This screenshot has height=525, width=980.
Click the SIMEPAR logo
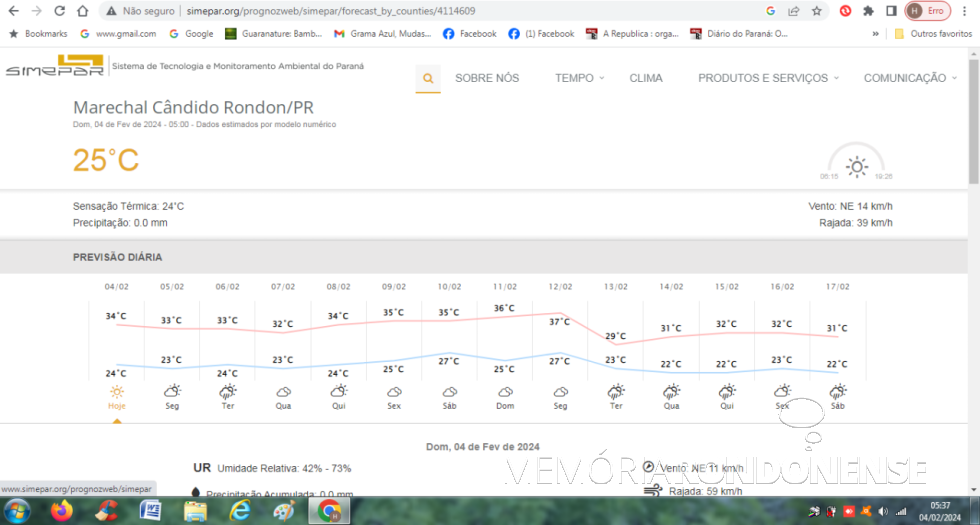tap(53, 67)
